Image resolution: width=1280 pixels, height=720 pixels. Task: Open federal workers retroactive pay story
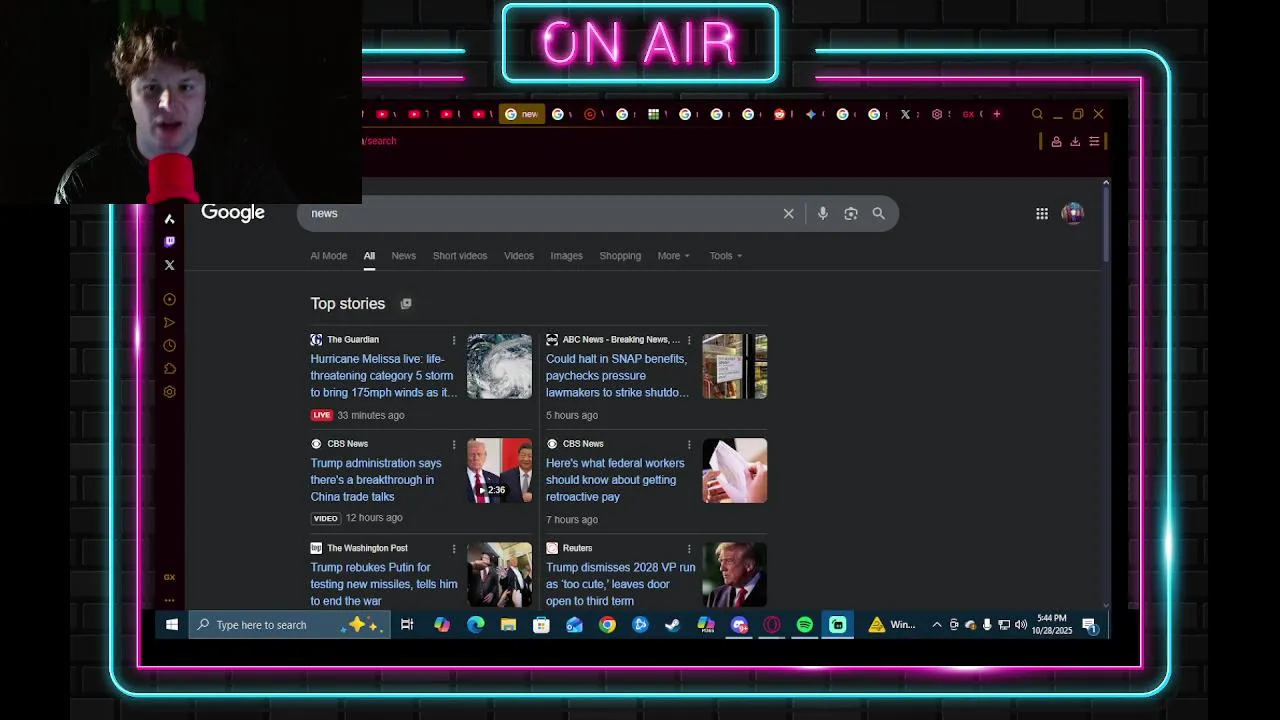point(615,480)
